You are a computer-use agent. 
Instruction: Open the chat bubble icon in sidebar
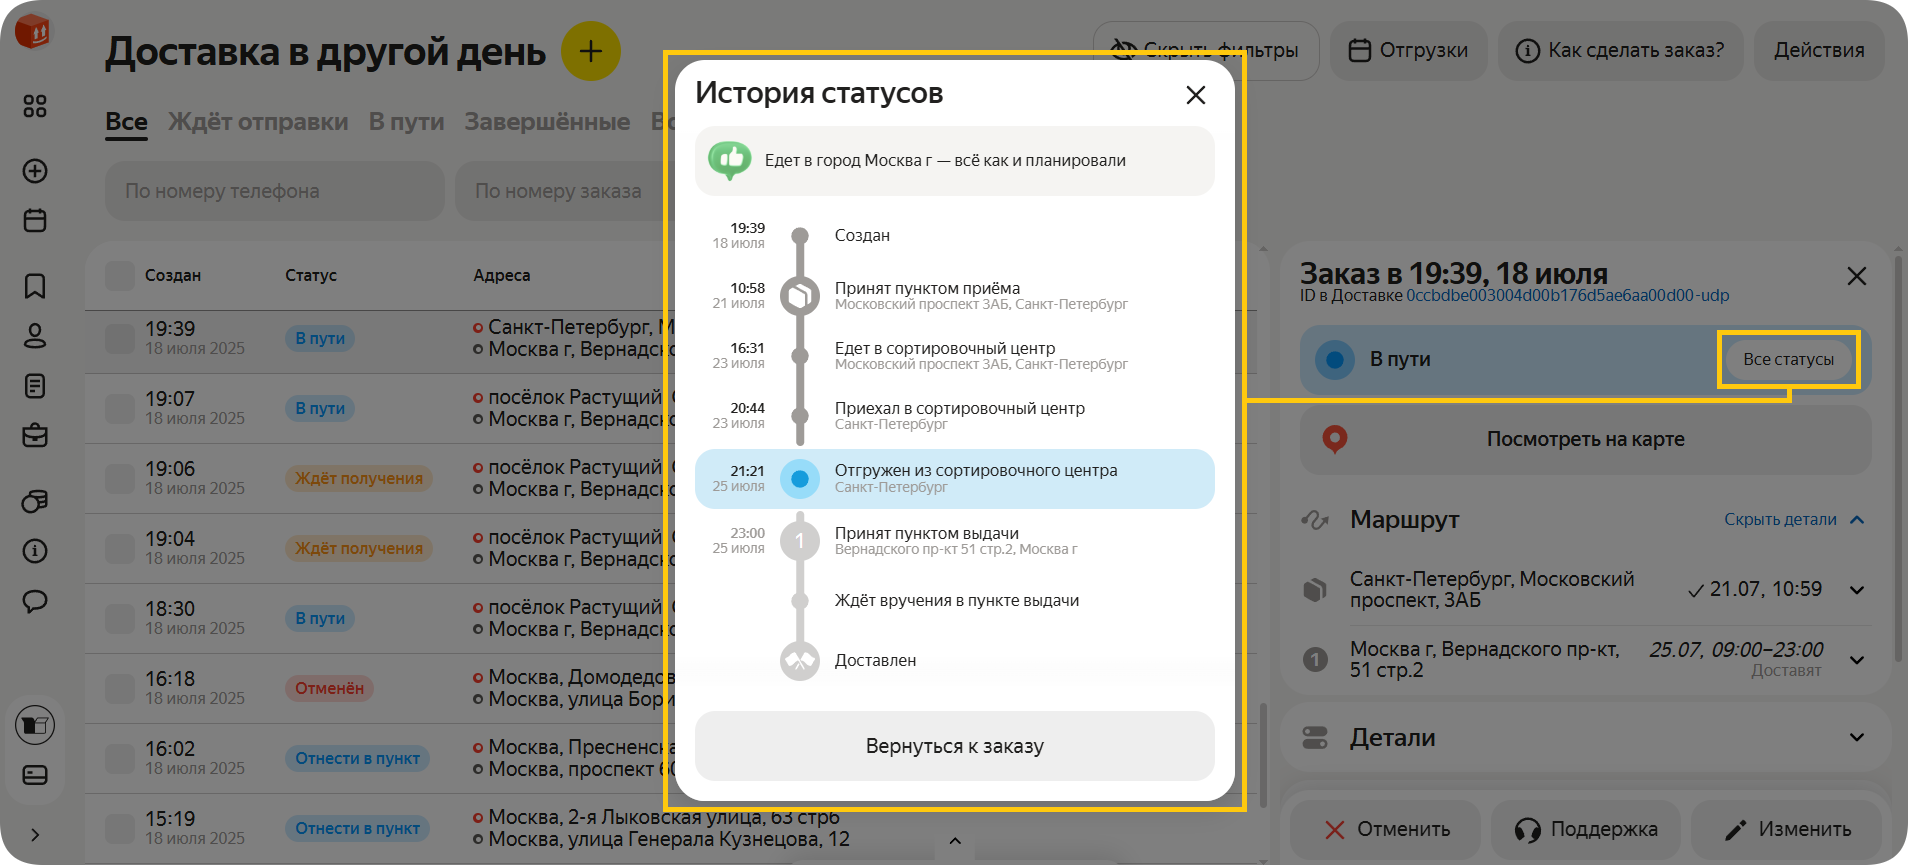[35, 601]
